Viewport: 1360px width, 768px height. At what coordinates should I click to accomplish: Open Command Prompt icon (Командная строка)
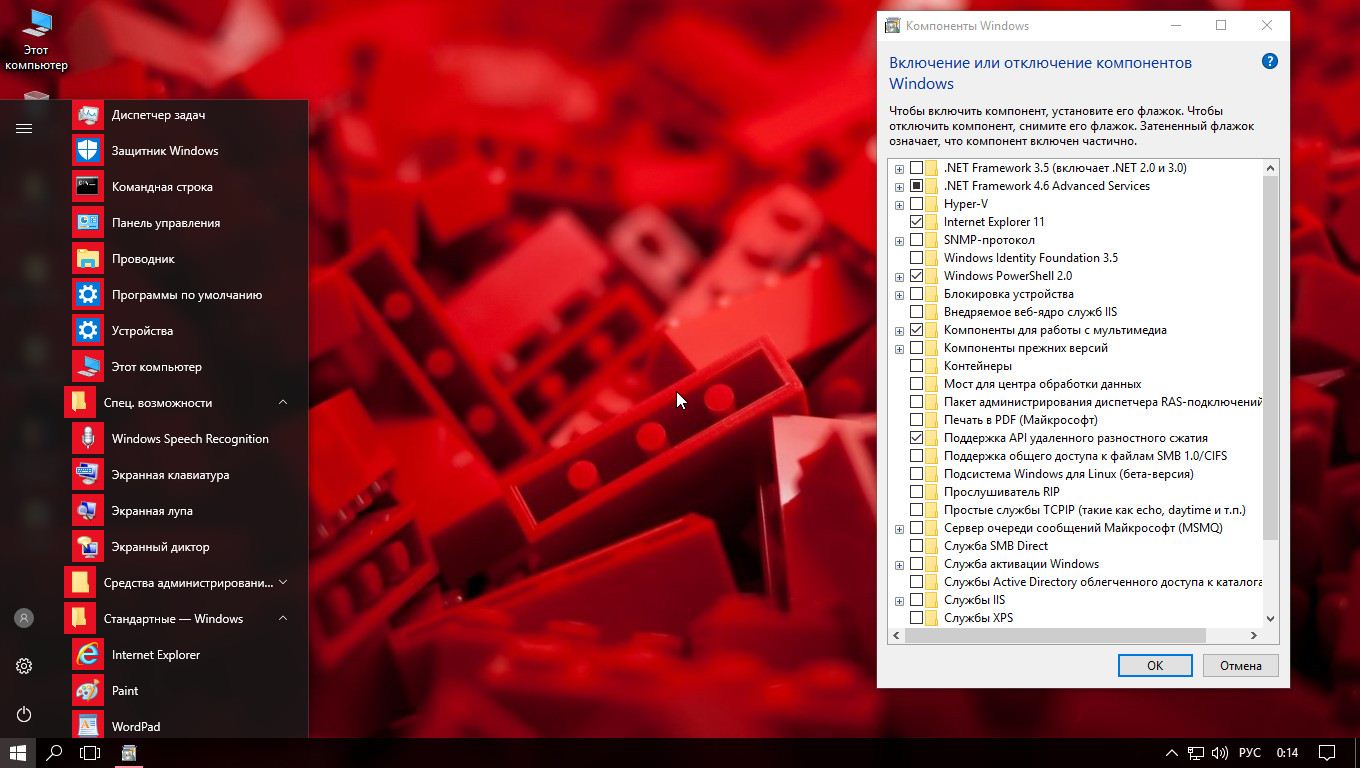click(88, 187)
